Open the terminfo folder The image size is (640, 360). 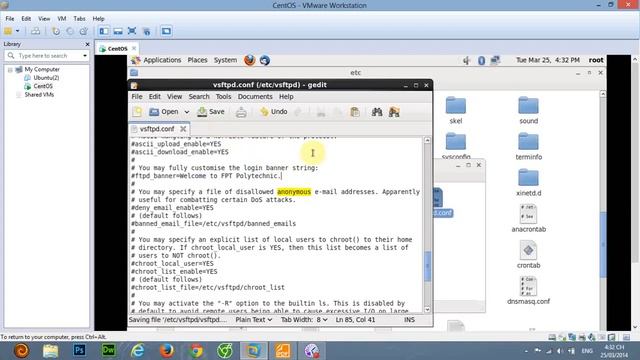[529, 146]
